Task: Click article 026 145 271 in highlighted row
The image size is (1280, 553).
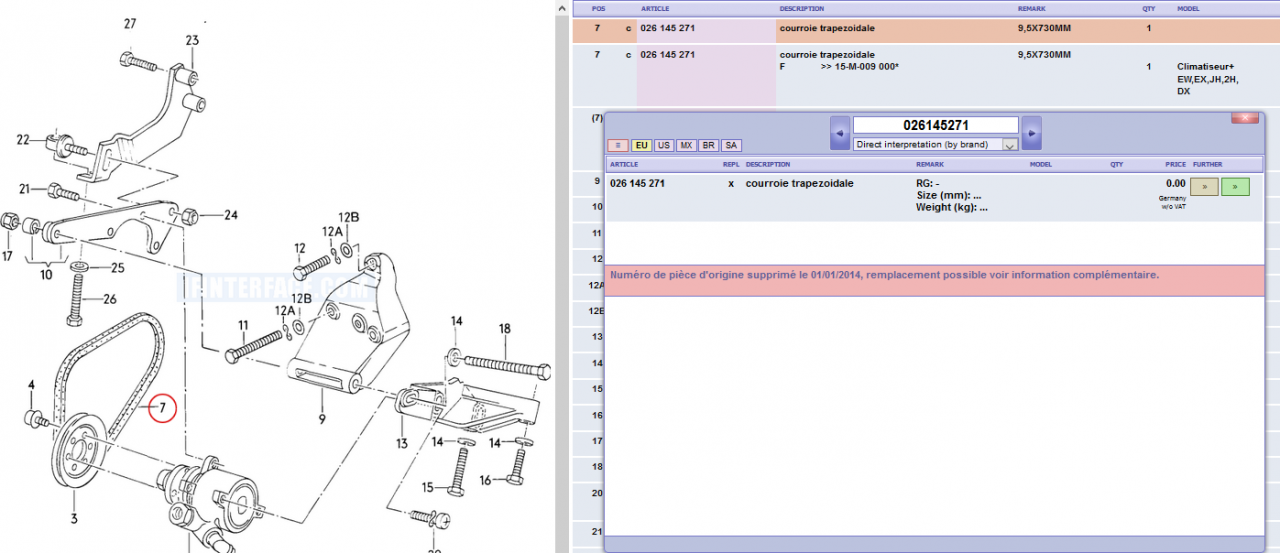Action: click(667, 28)
